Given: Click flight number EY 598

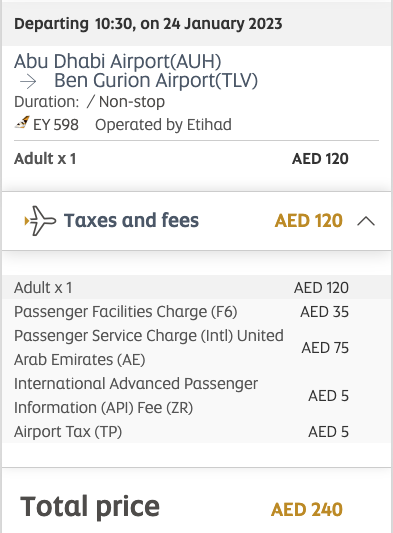Looking at the screenshot, I should click(x=56, y=124).
